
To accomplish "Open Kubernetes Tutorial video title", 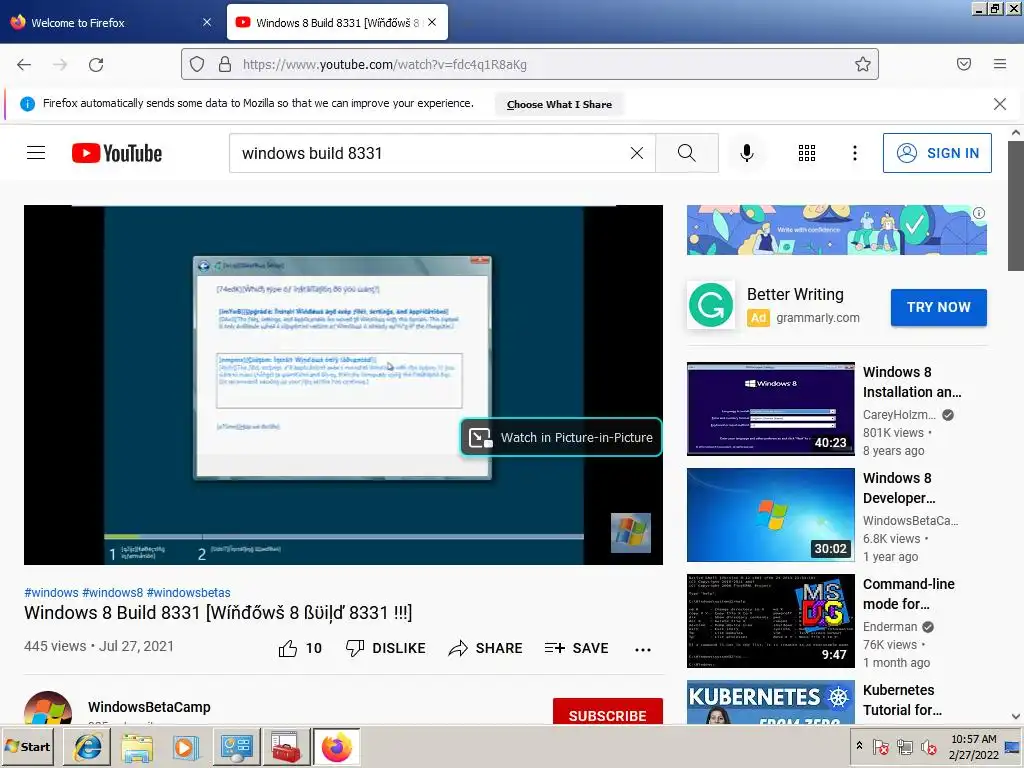I will (902, 700).
